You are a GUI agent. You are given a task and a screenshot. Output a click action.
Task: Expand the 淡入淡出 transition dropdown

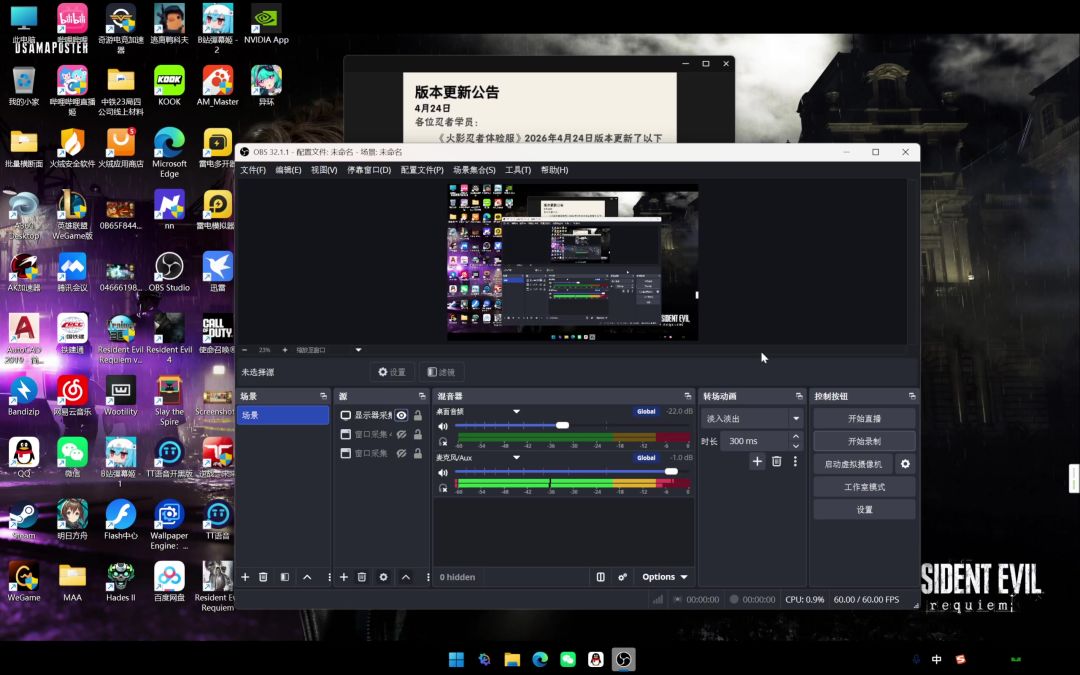(x=796, y=418)
